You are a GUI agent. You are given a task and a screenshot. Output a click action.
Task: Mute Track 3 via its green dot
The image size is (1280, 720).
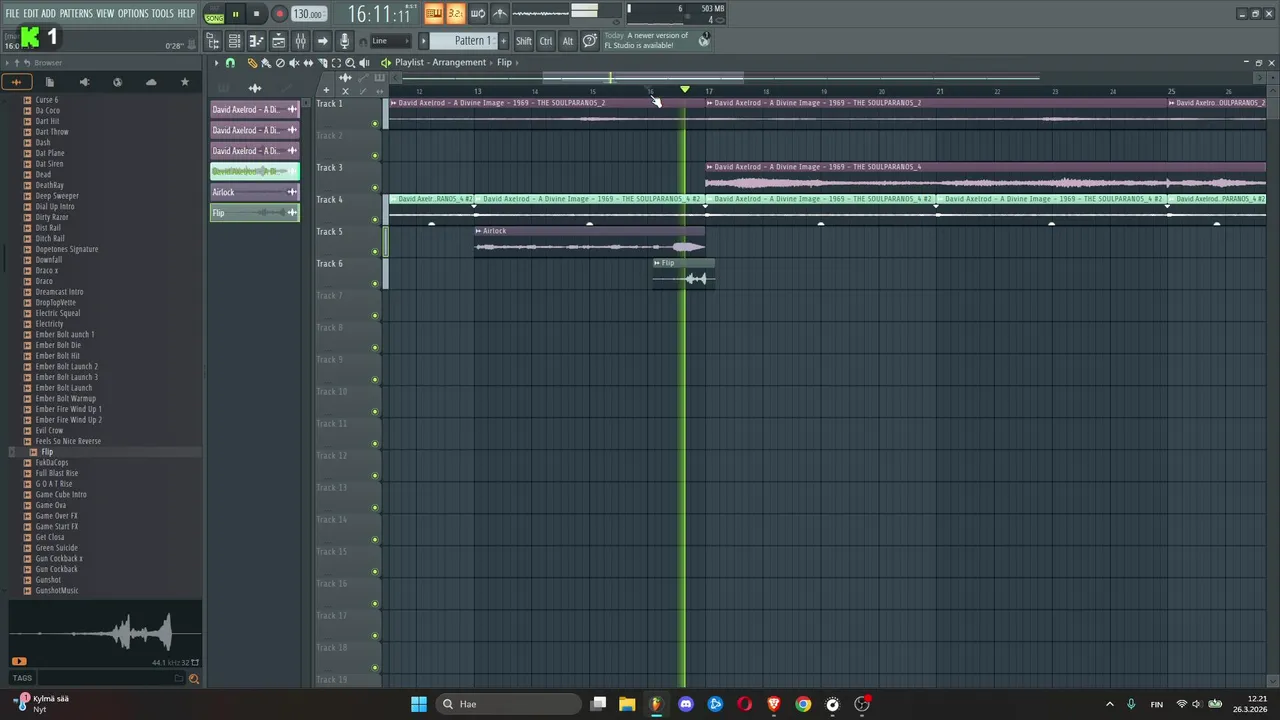click(x=375, y=188)
